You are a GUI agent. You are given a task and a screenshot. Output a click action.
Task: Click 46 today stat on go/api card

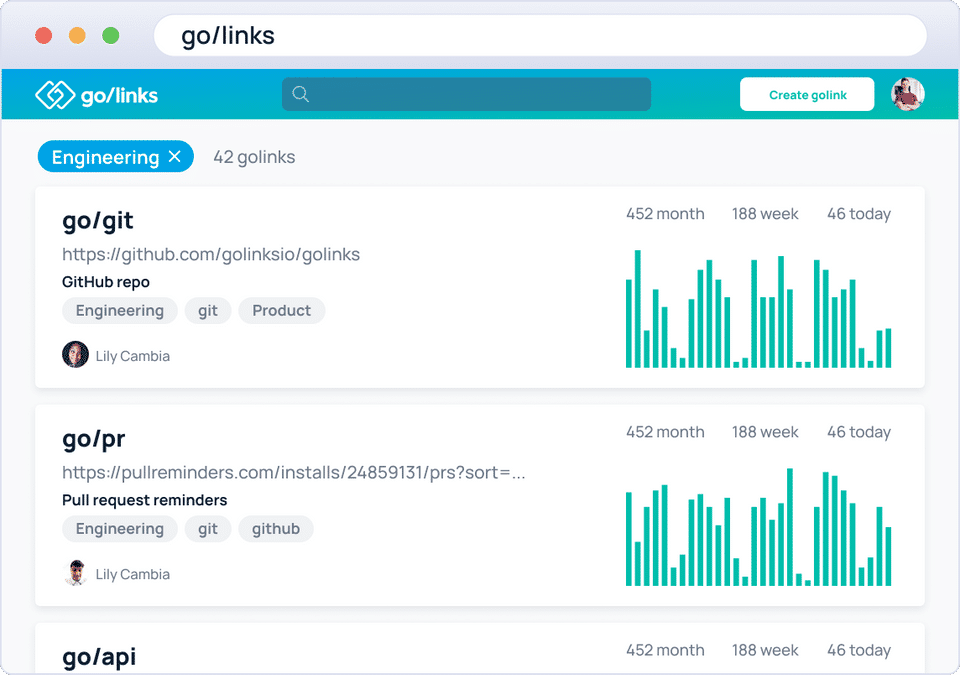(x=859, y=650)
